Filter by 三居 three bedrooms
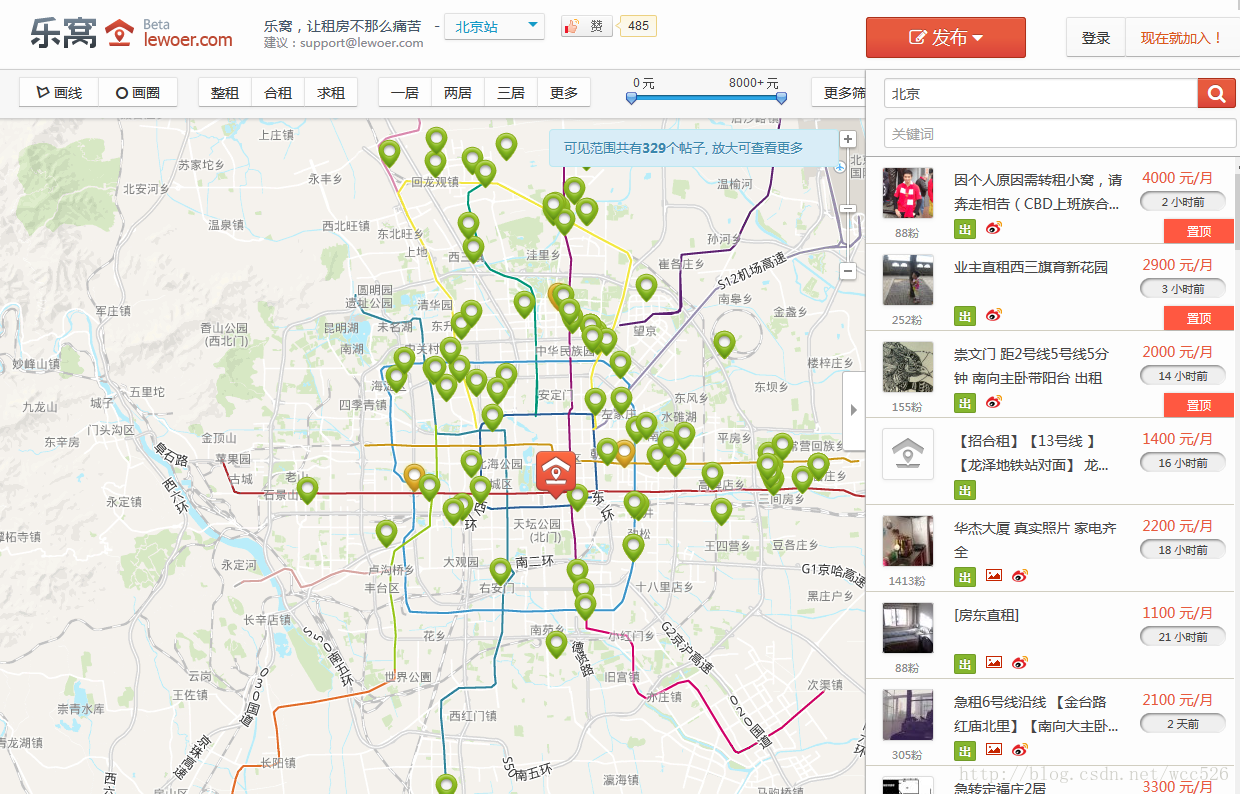 [511, 92]
